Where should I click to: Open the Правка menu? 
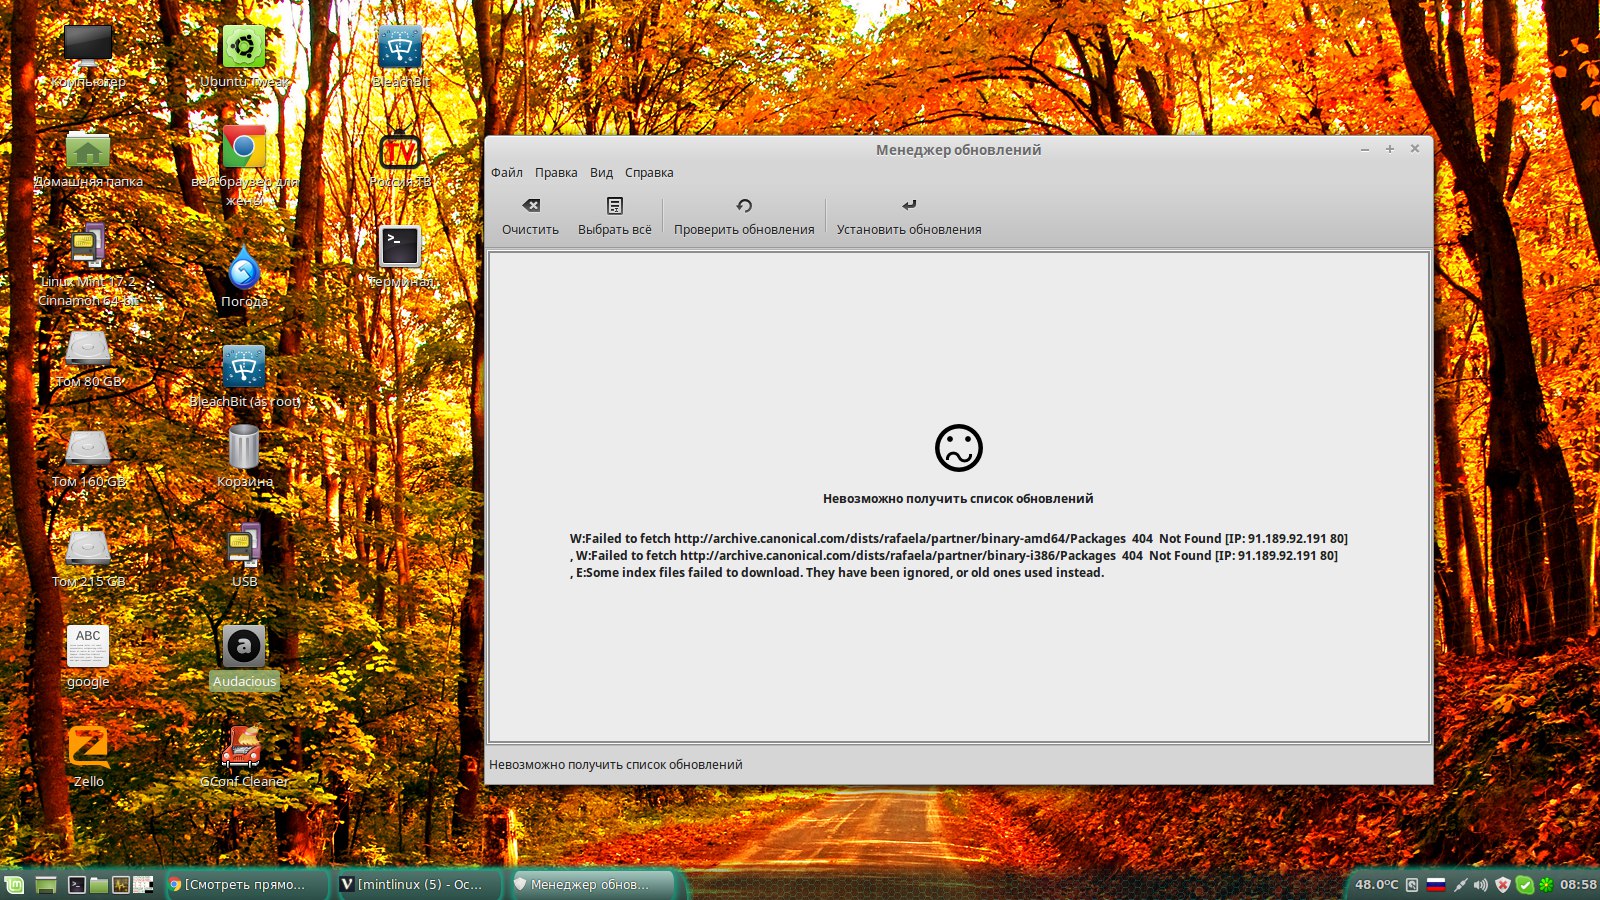point(556,172)
